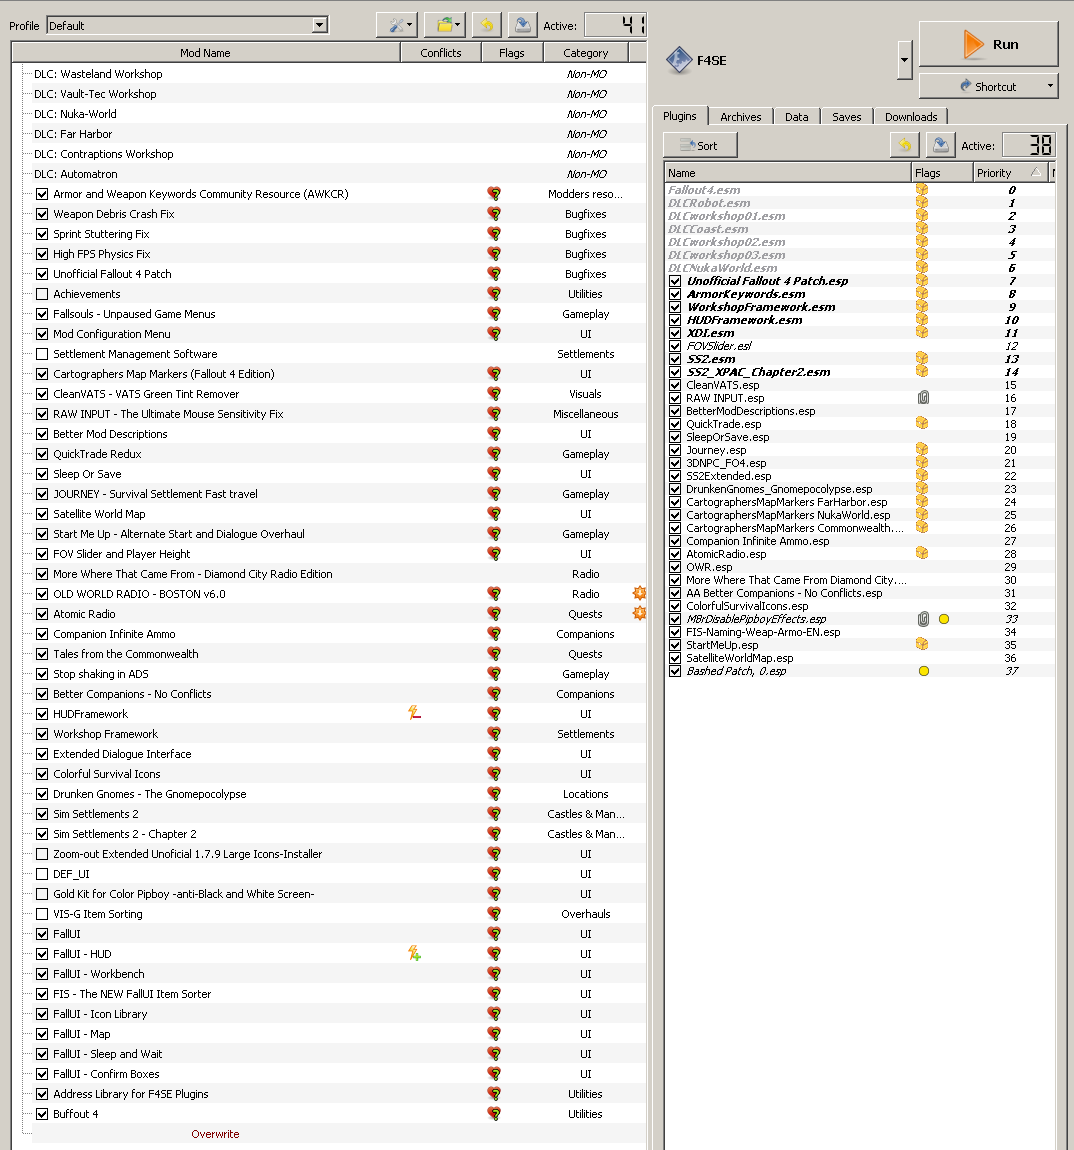Open the Profile dropdown set to Default
The image size is (1074, 1150).
188,25
